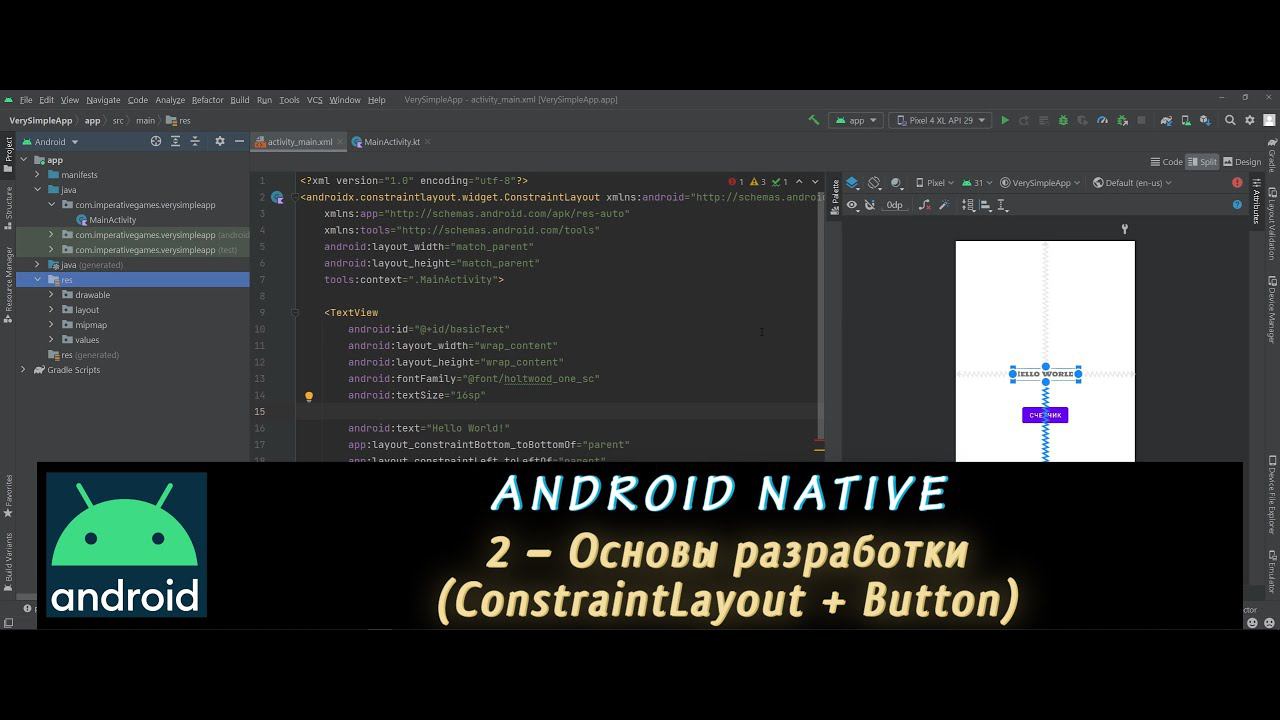Select the purple button in layout preview
This screenshot has width=1280, height=720.
(1045, 415)
